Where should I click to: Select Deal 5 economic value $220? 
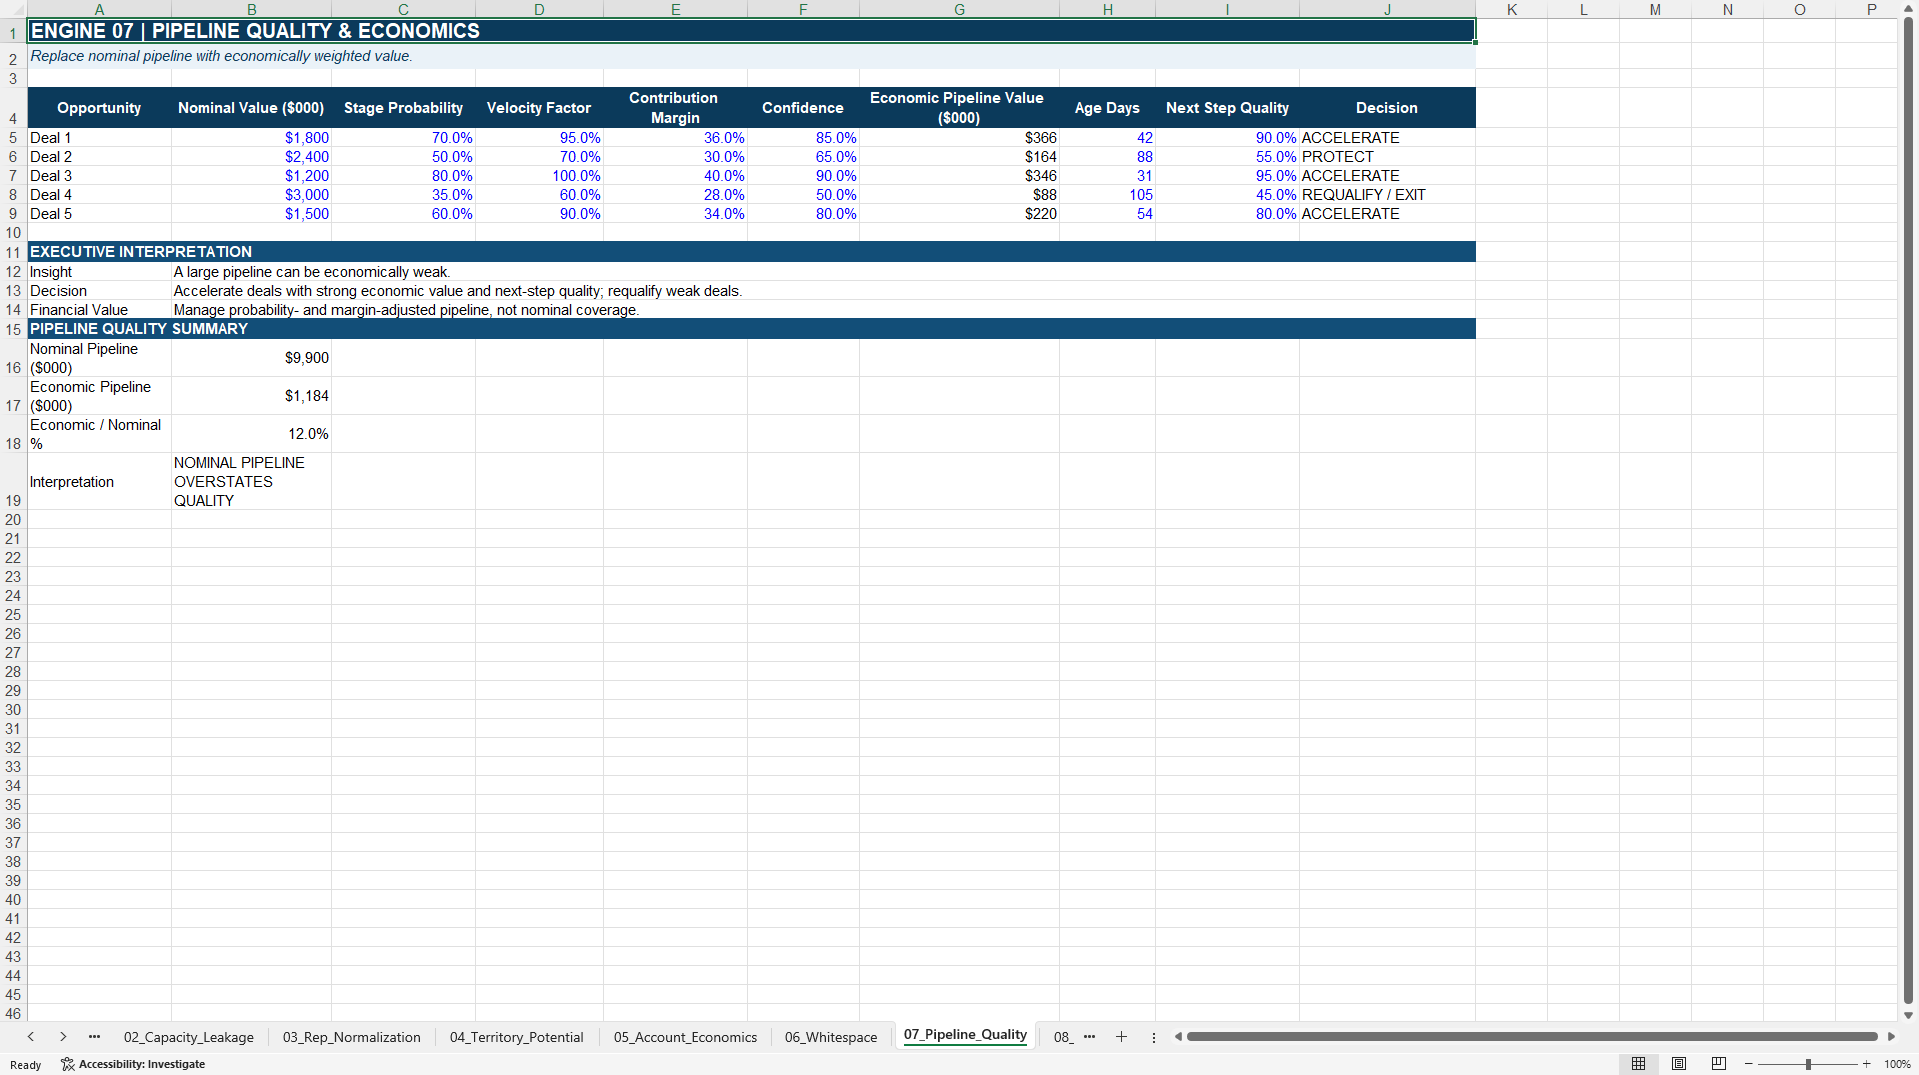point(959,214)
